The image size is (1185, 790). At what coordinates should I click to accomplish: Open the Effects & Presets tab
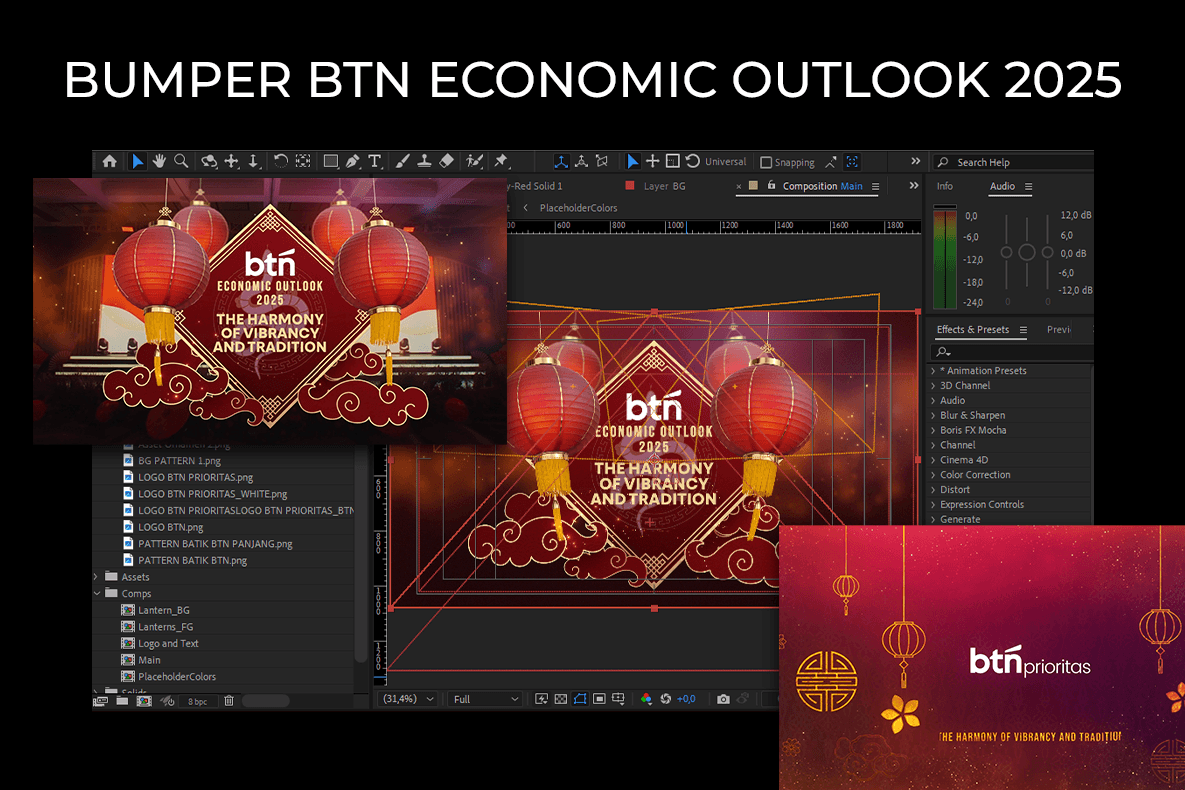(x=973, y=330)
